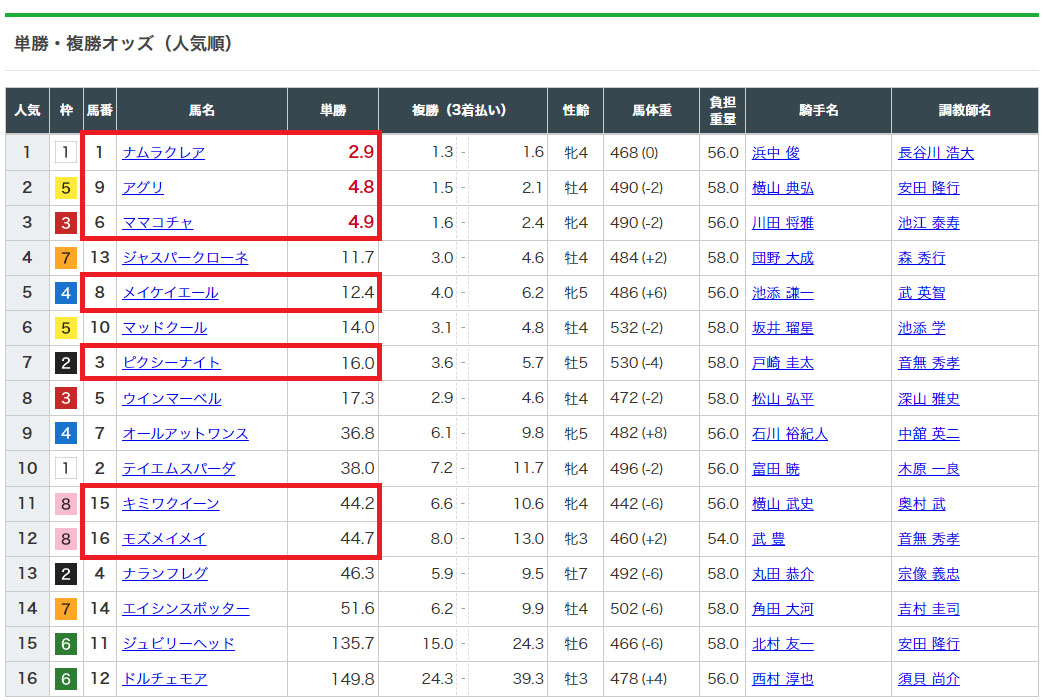The image size is (1043, 700).
Task: Open trainer link 須貝 尚介
Action: click(x=929, y=679)
